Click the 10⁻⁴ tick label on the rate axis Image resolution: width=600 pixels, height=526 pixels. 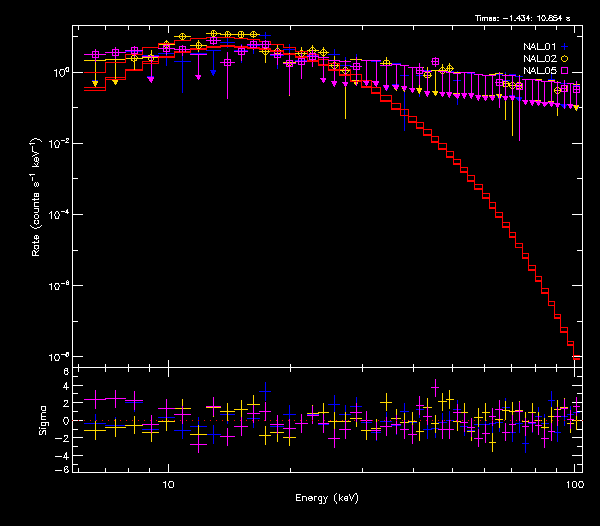point(58,215)
